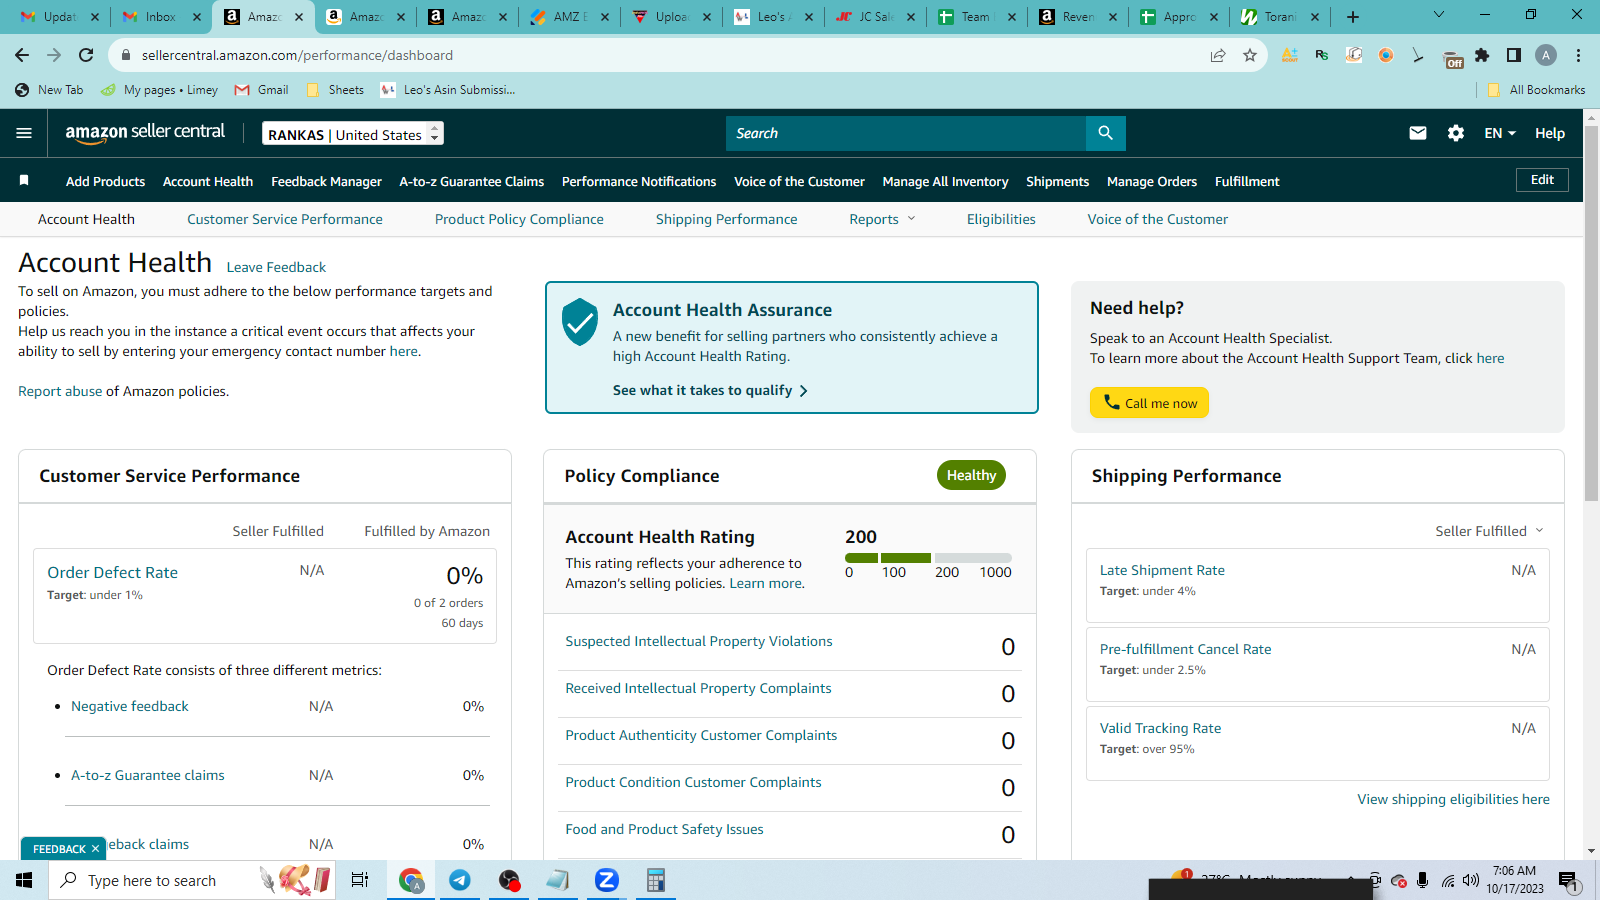Switch to the Customer Service Performance tab

click(x=285, y=219)
